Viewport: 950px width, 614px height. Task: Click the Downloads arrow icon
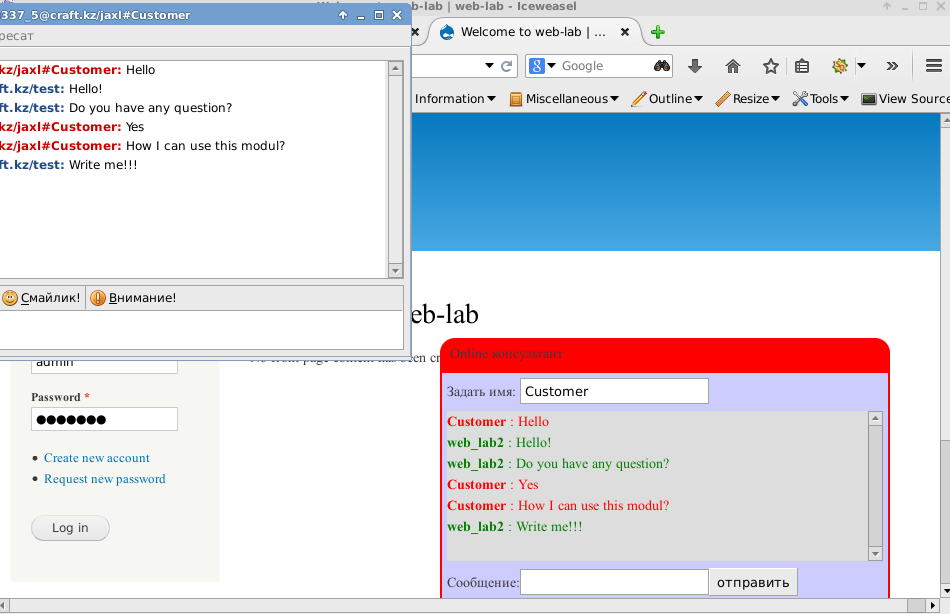coord(695,66)
